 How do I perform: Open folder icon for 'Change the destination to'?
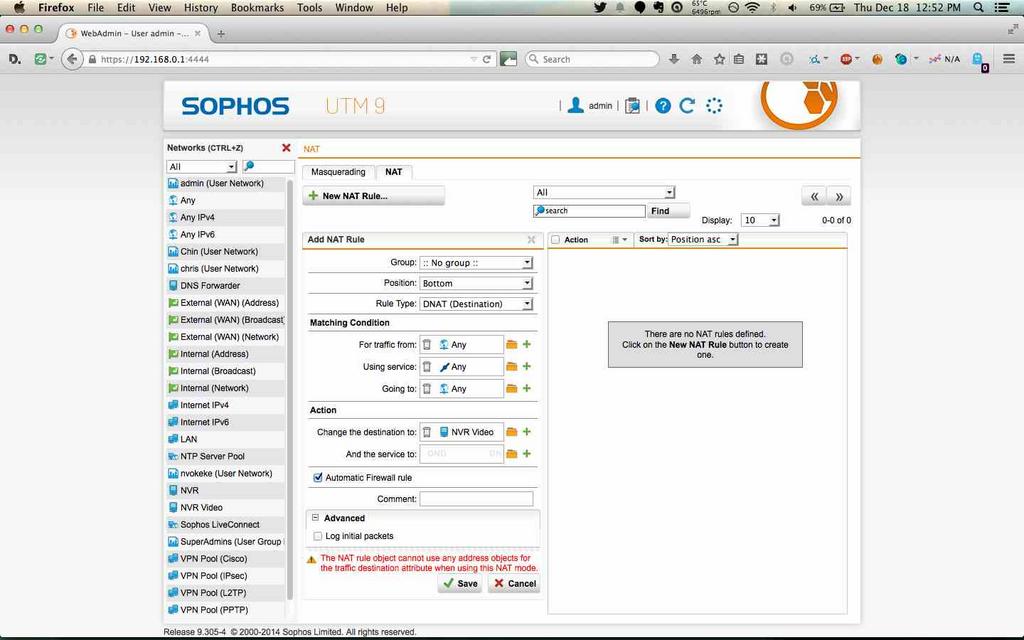pos(512,432)
